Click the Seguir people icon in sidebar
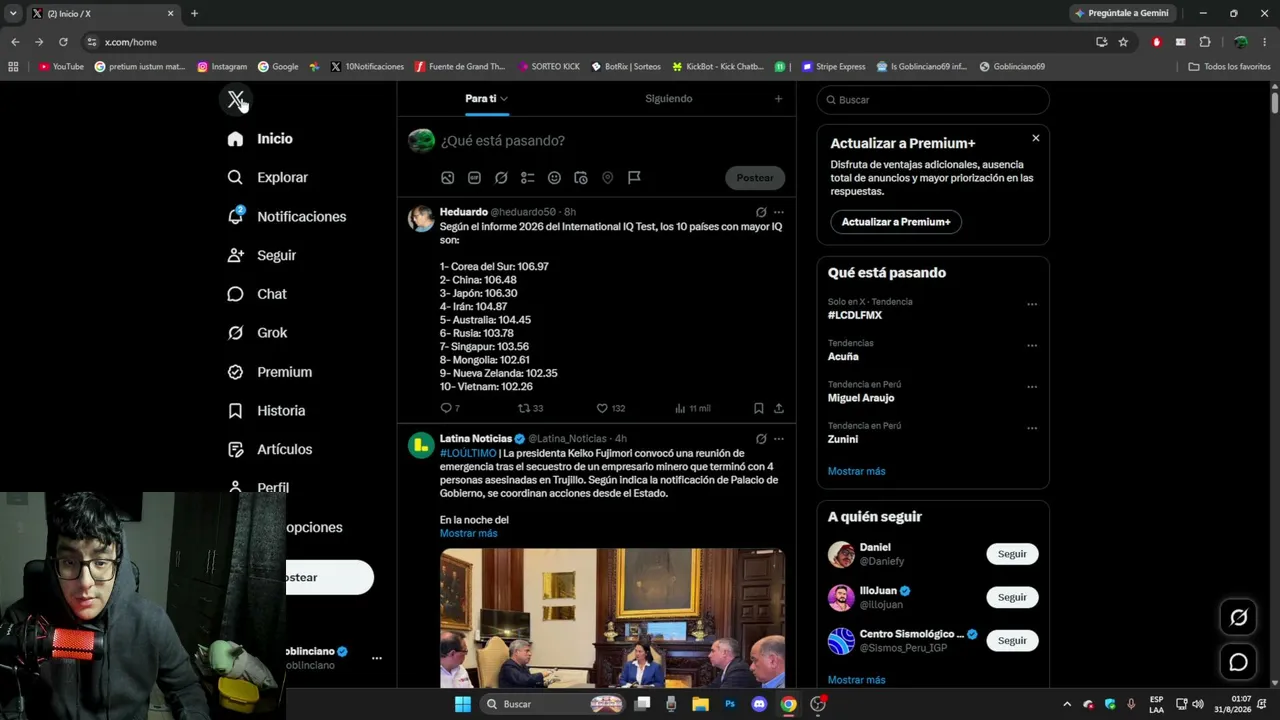Viewport: 1280px width, 720px height. [x=235, y=255]
